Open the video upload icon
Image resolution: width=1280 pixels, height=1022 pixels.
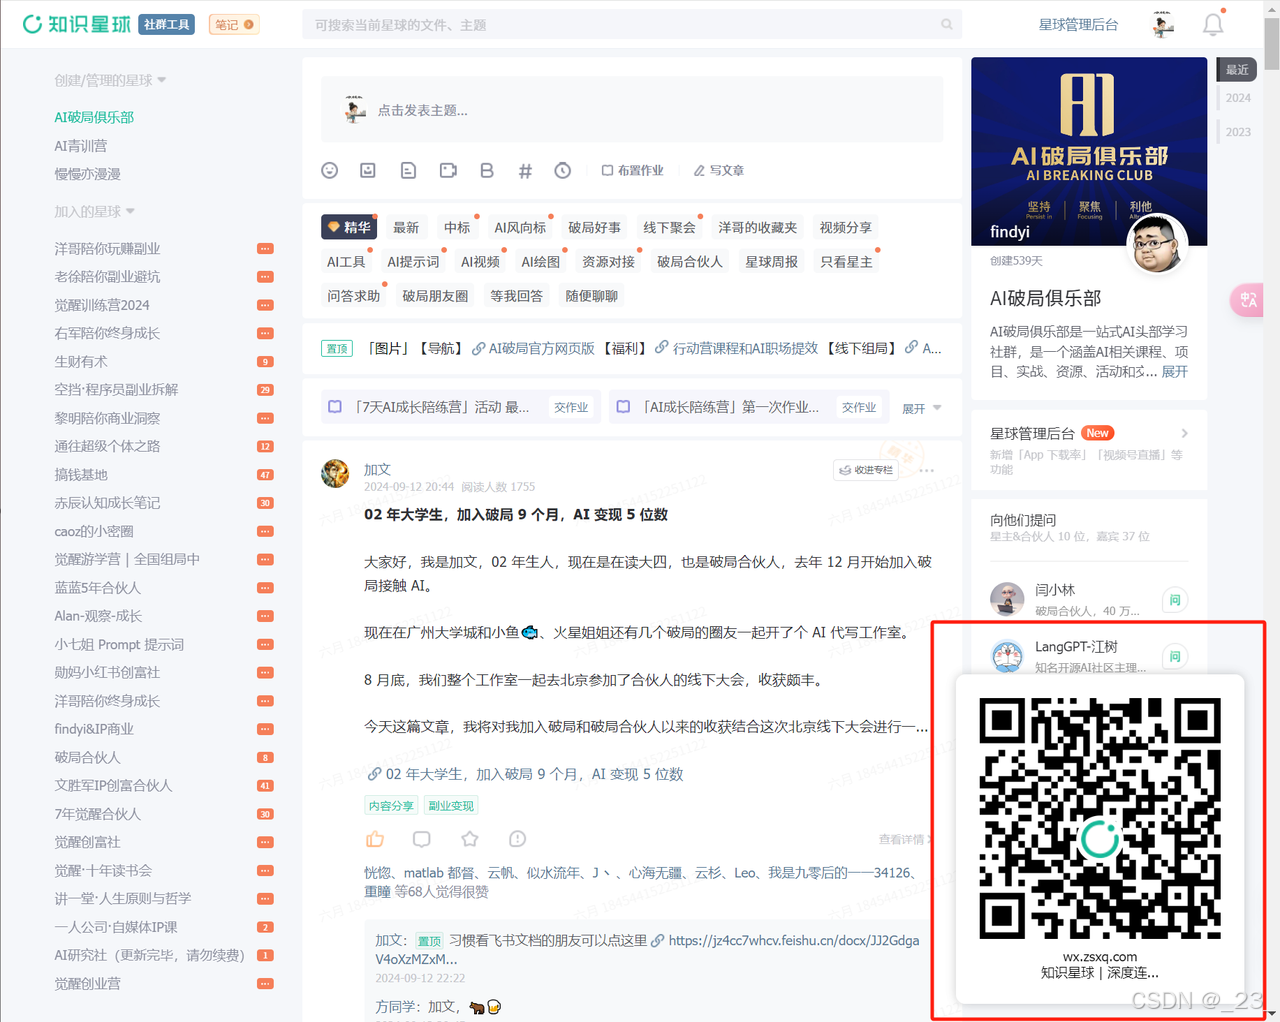pos(447,170)
